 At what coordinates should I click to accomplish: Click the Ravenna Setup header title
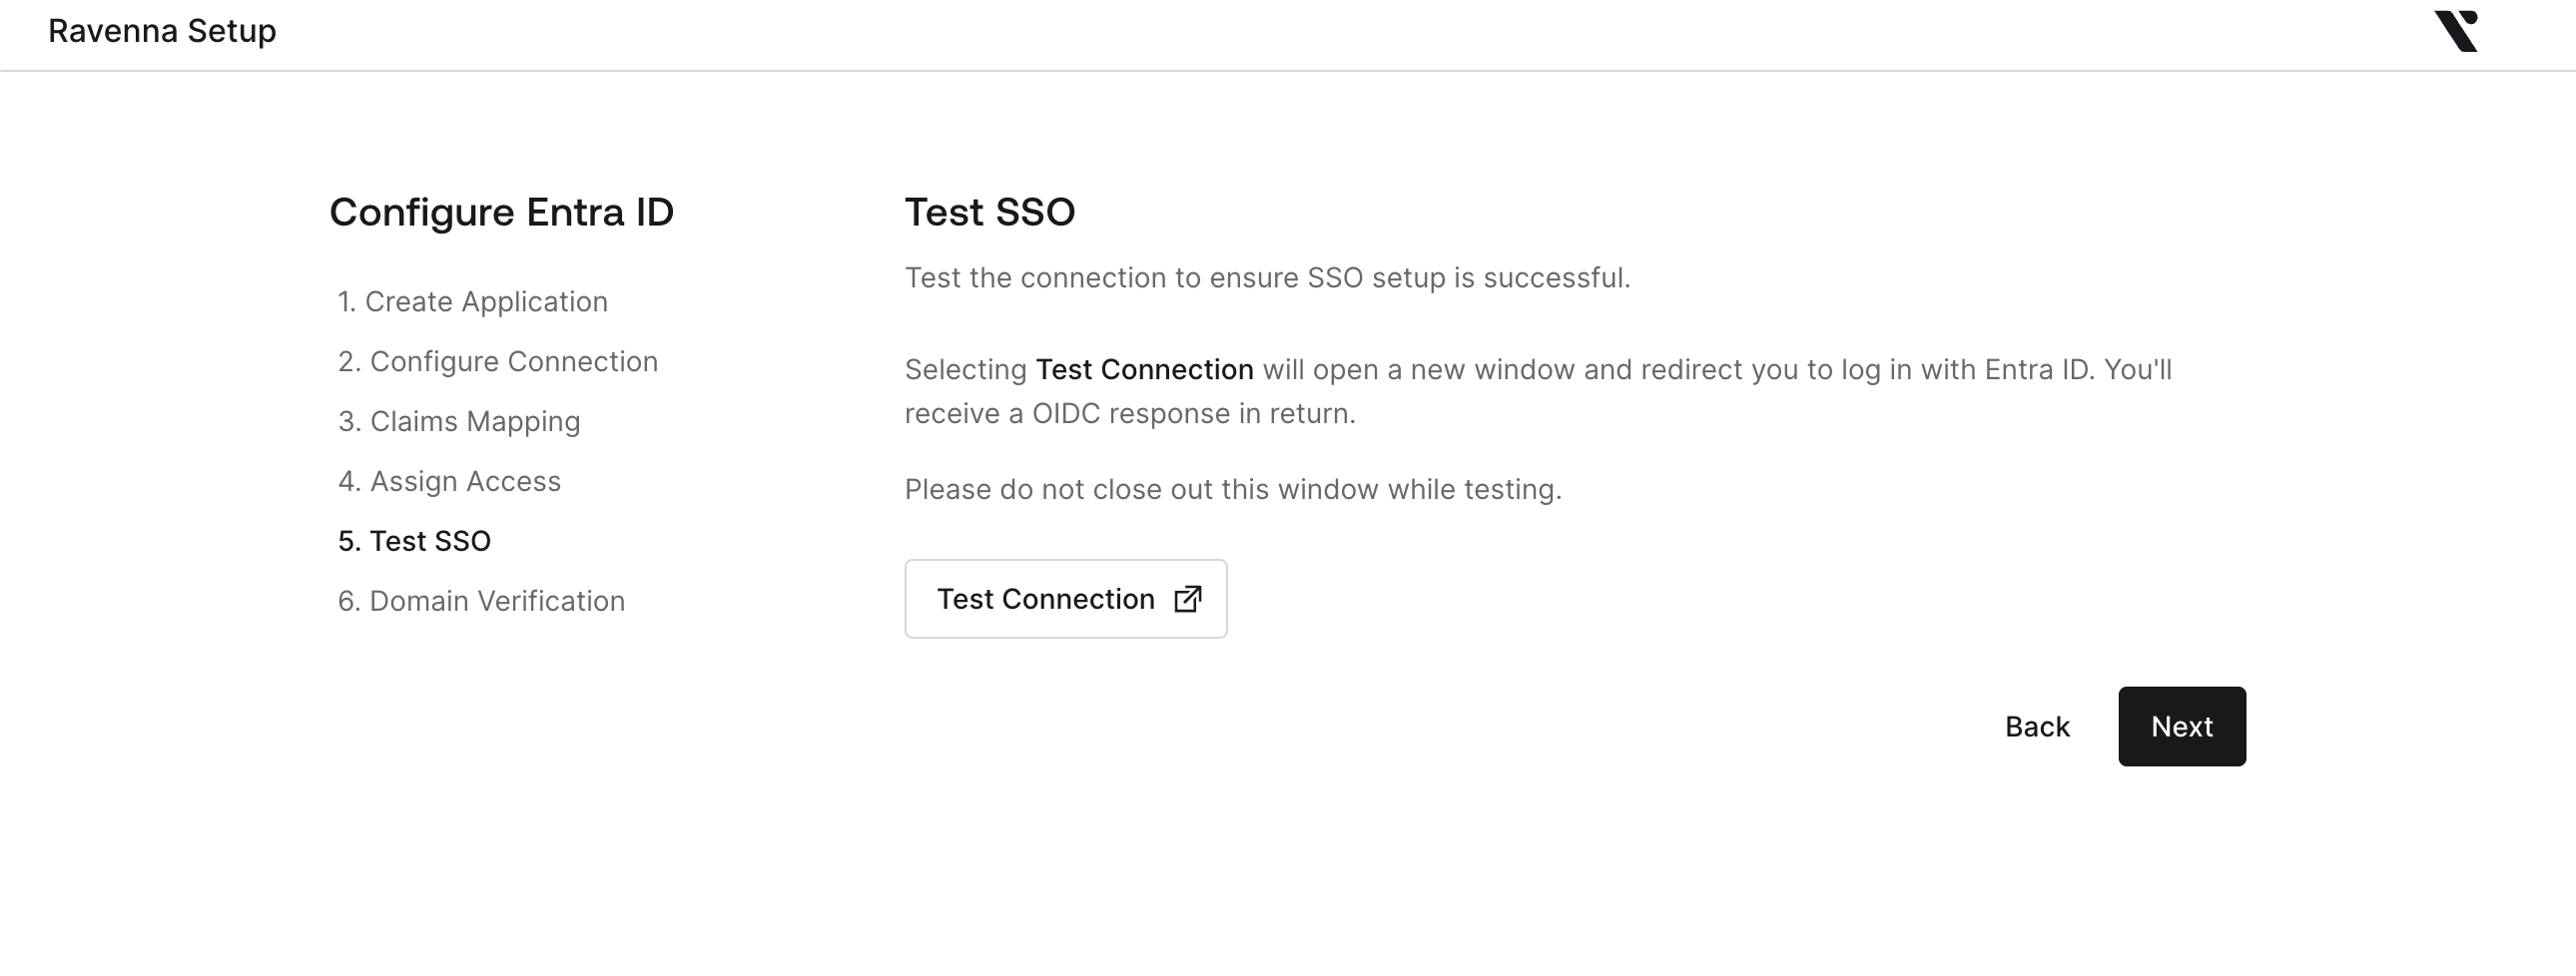tap(162, 31)
